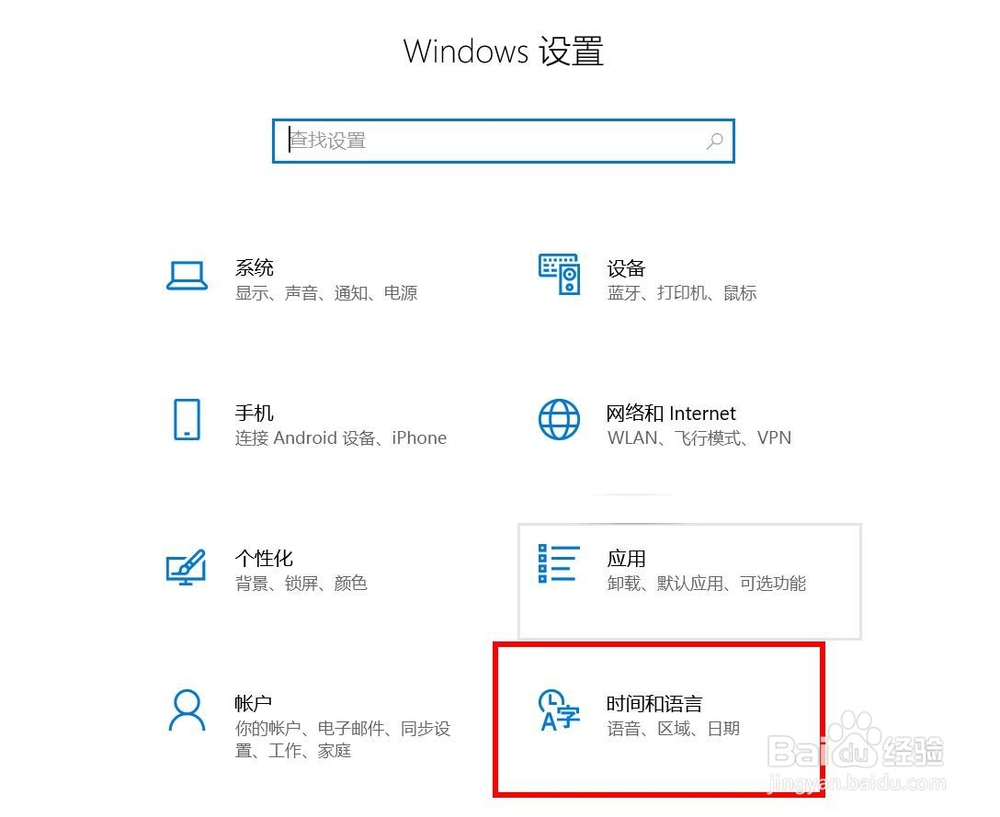Screen dimensions: 1000x817
Task: Open the 个性化 category title
Action: point(264,558)
